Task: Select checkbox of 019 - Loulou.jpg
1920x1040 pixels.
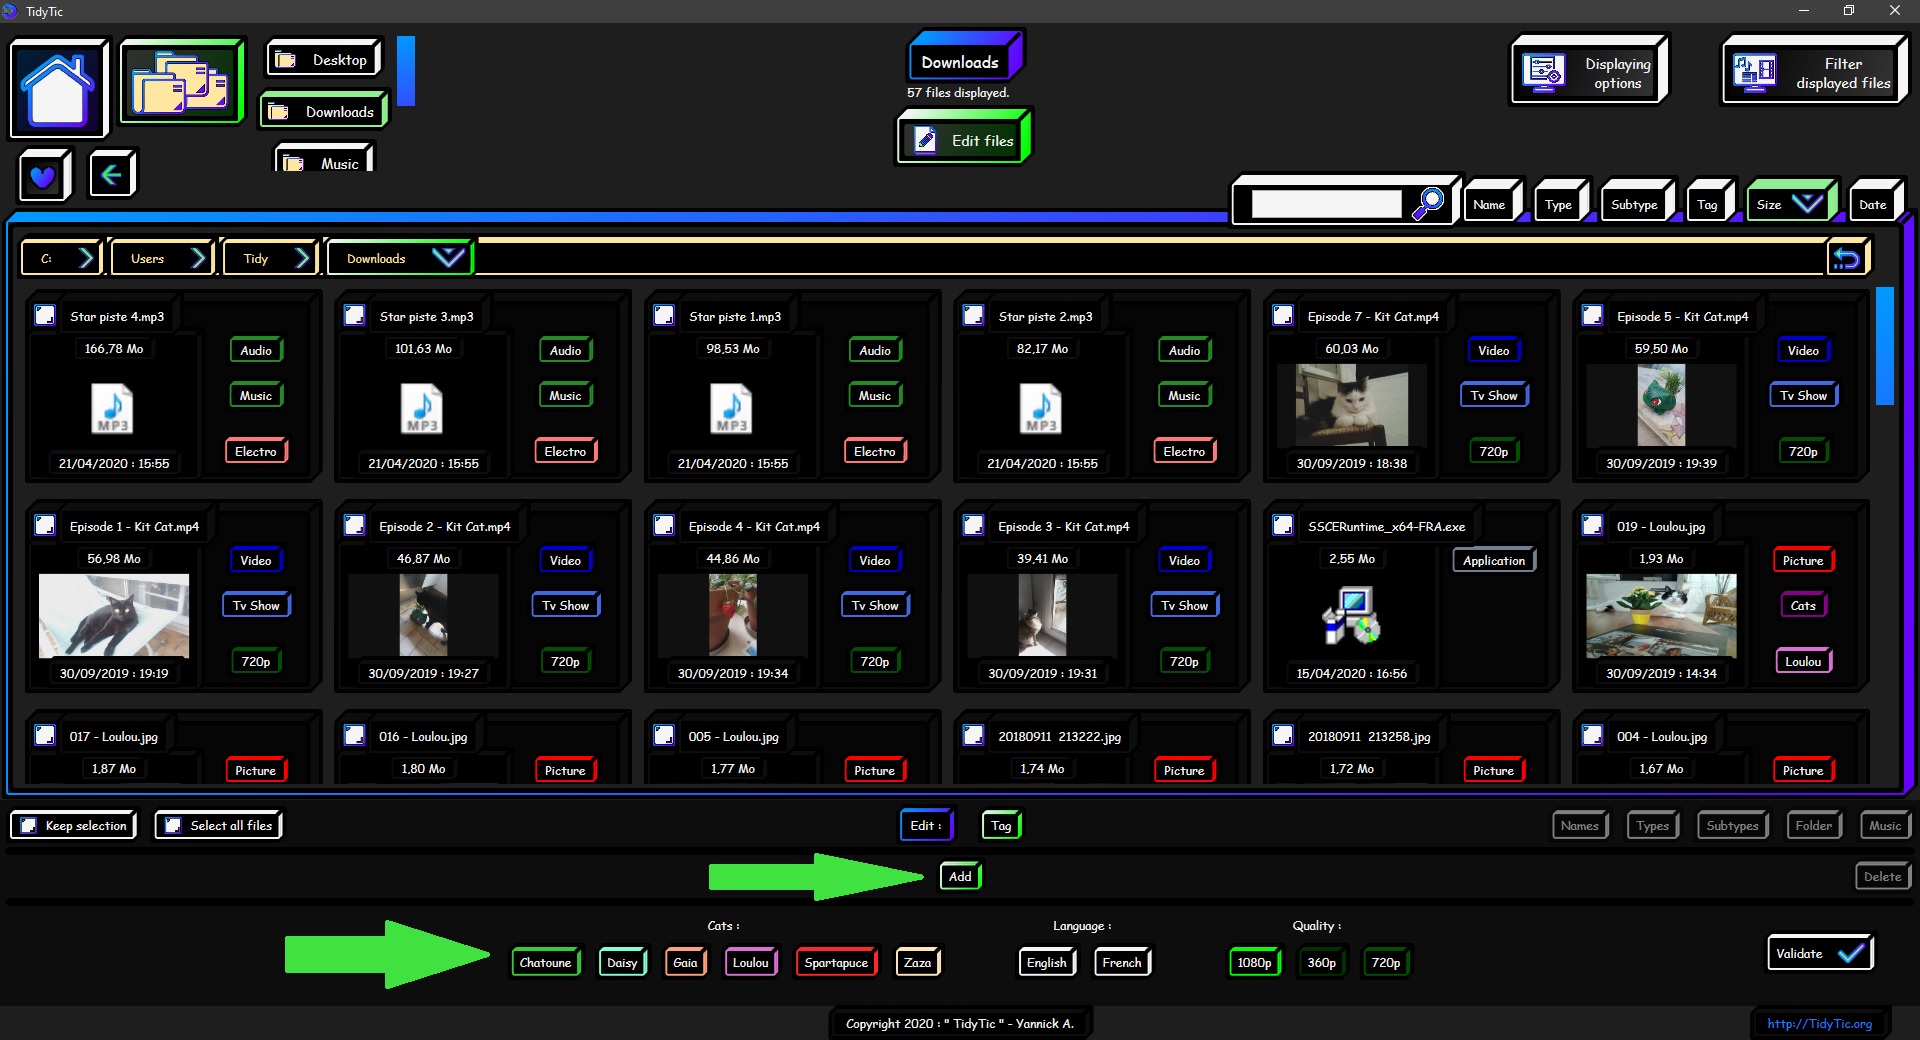Action: coord(1592,526)
